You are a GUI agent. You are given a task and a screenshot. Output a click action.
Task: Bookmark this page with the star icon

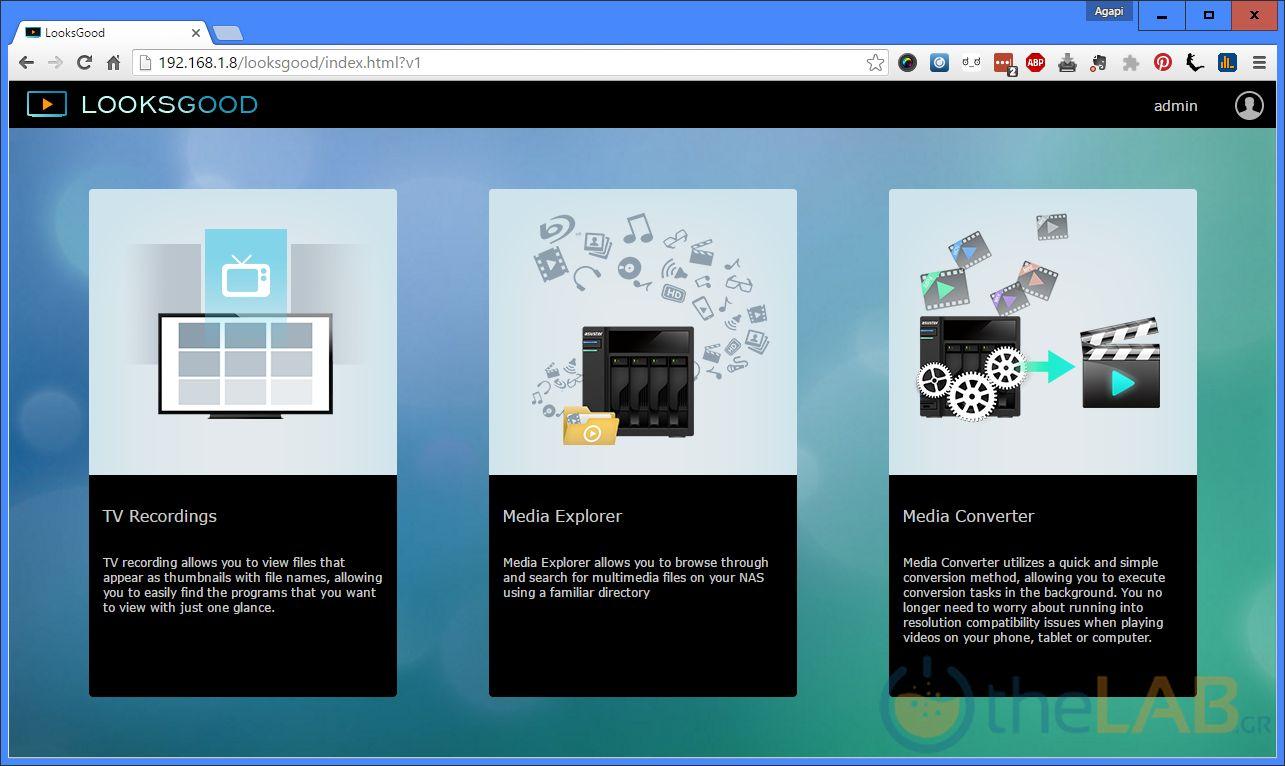click(x=875, y=63)
